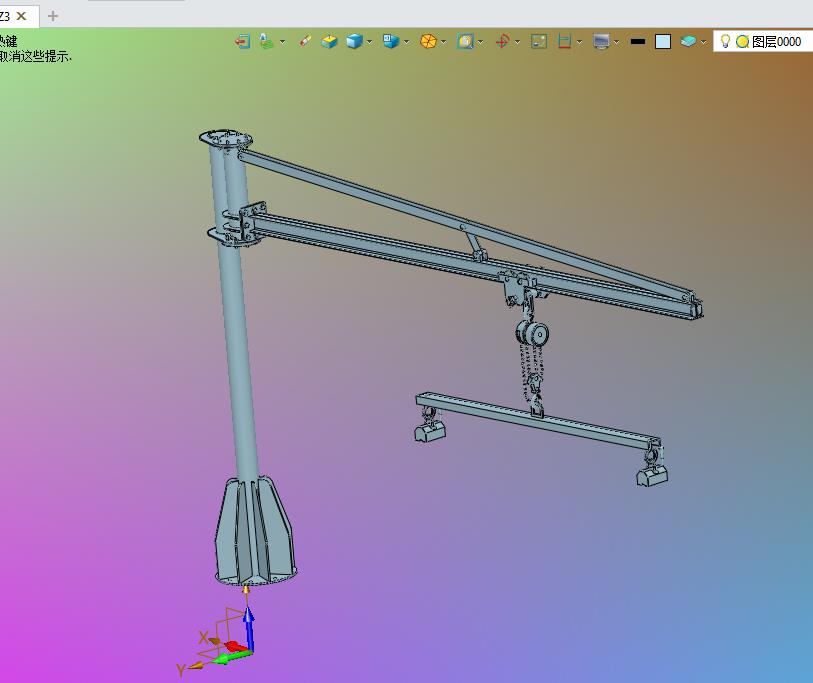Close the Z3 document tab
Viewport: 813px width, 683px height.
21,16
